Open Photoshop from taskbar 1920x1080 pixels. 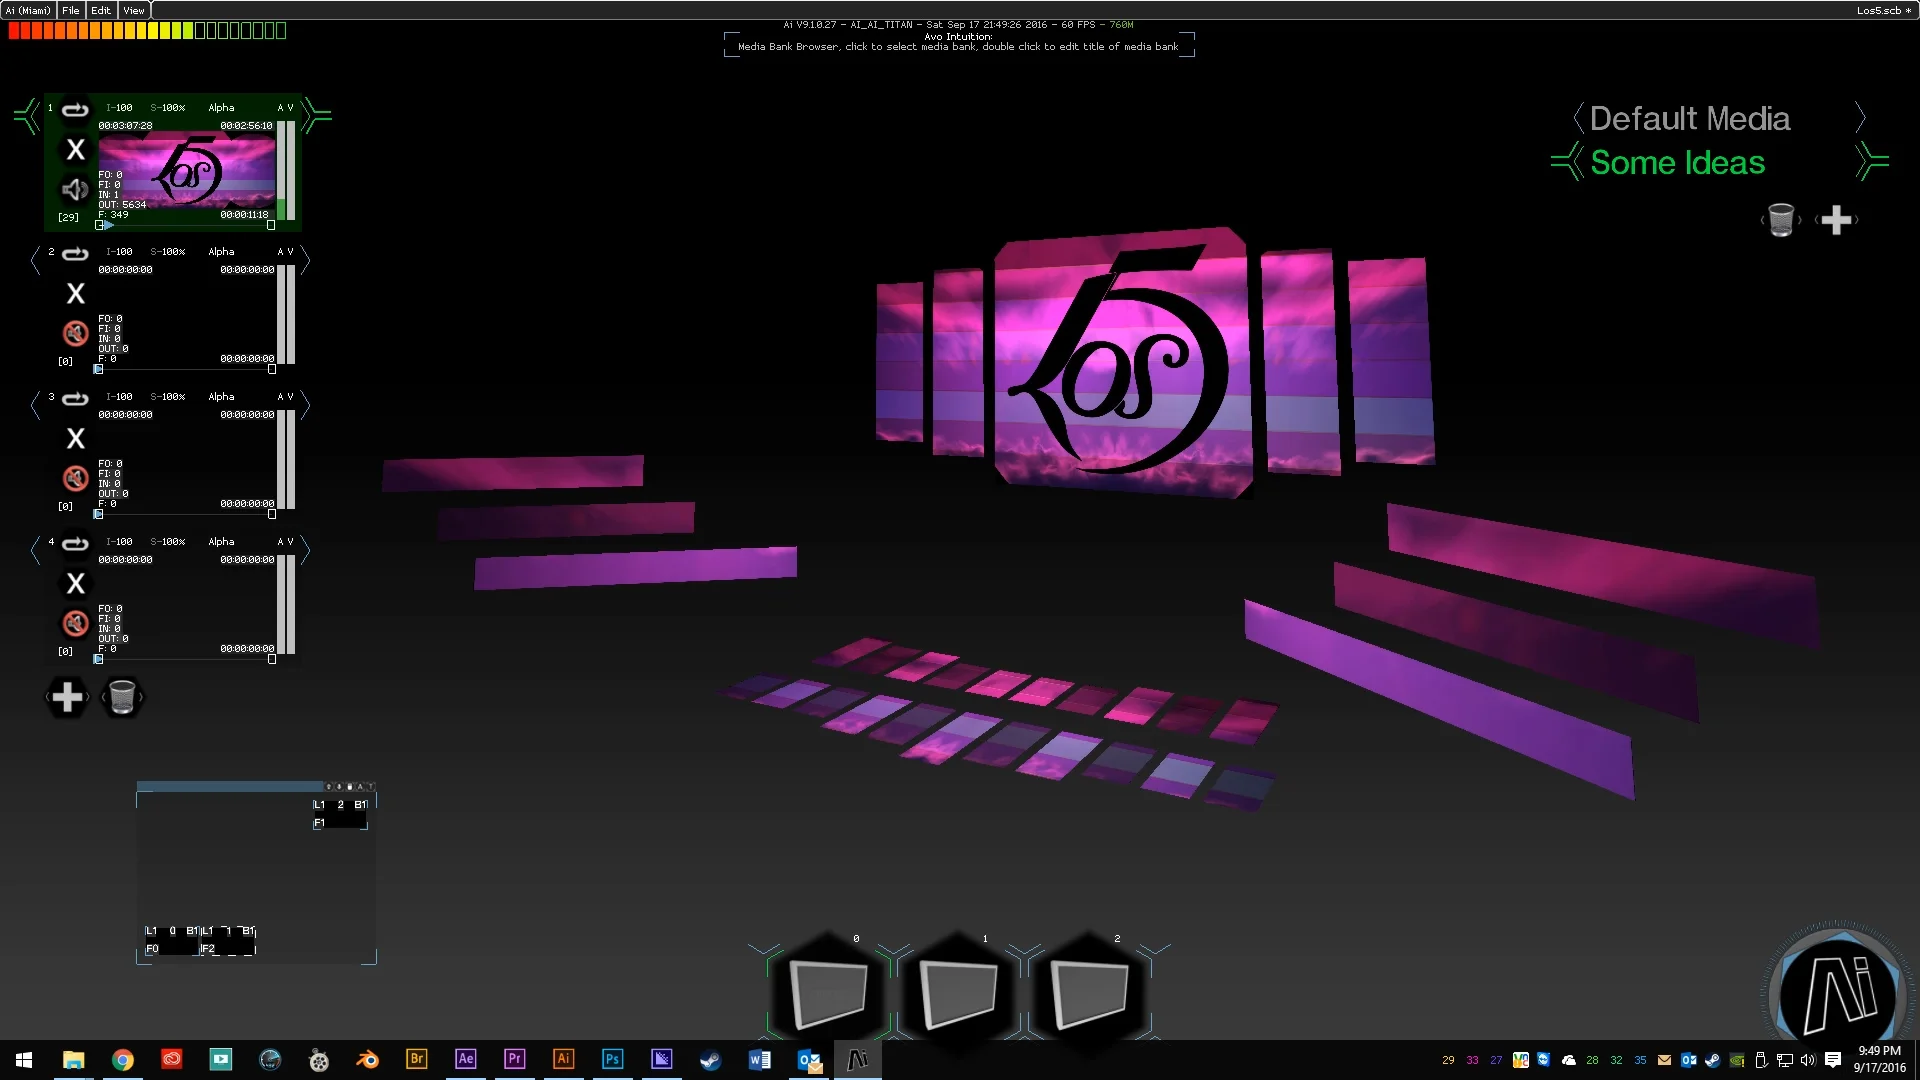(x=612, y=1059)
